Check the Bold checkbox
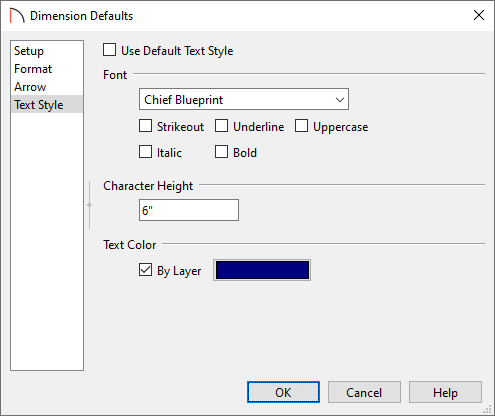 tap(221, 152)
